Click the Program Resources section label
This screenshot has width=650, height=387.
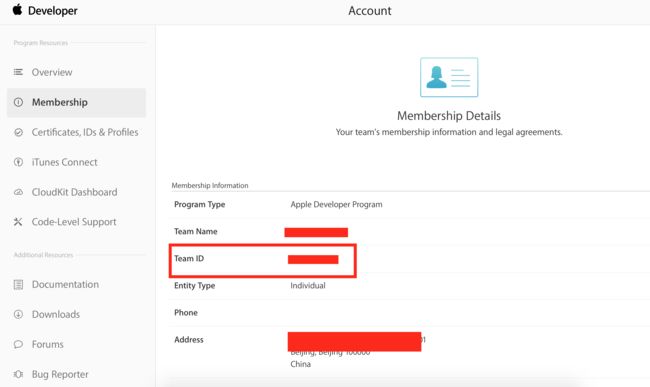point(41,43)
